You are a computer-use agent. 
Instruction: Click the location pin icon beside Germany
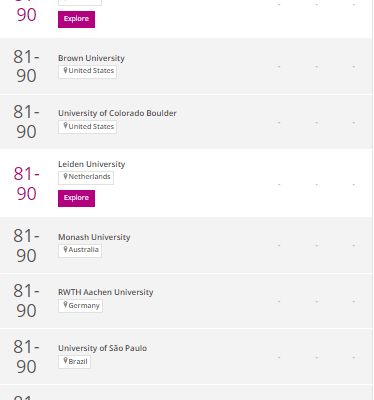(x=65, y=305)
